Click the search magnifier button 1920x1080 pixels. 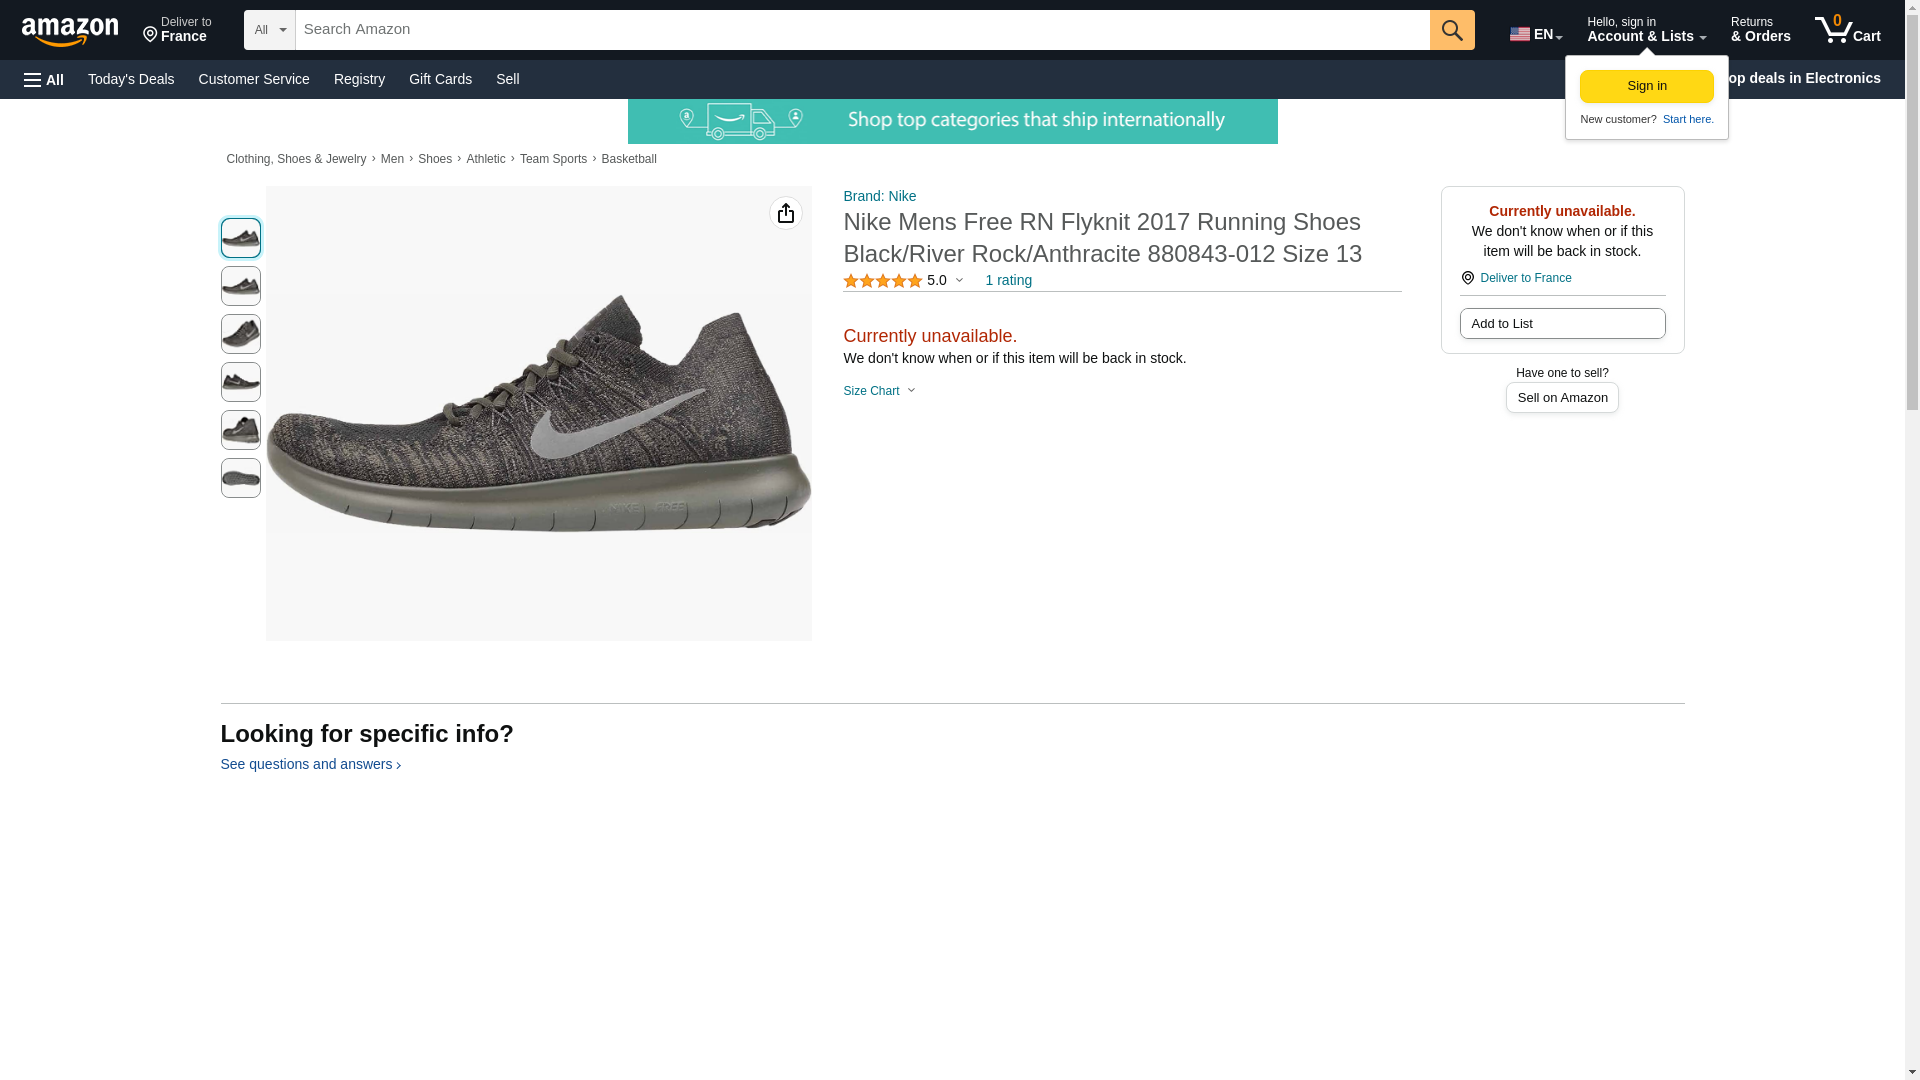1451,30
